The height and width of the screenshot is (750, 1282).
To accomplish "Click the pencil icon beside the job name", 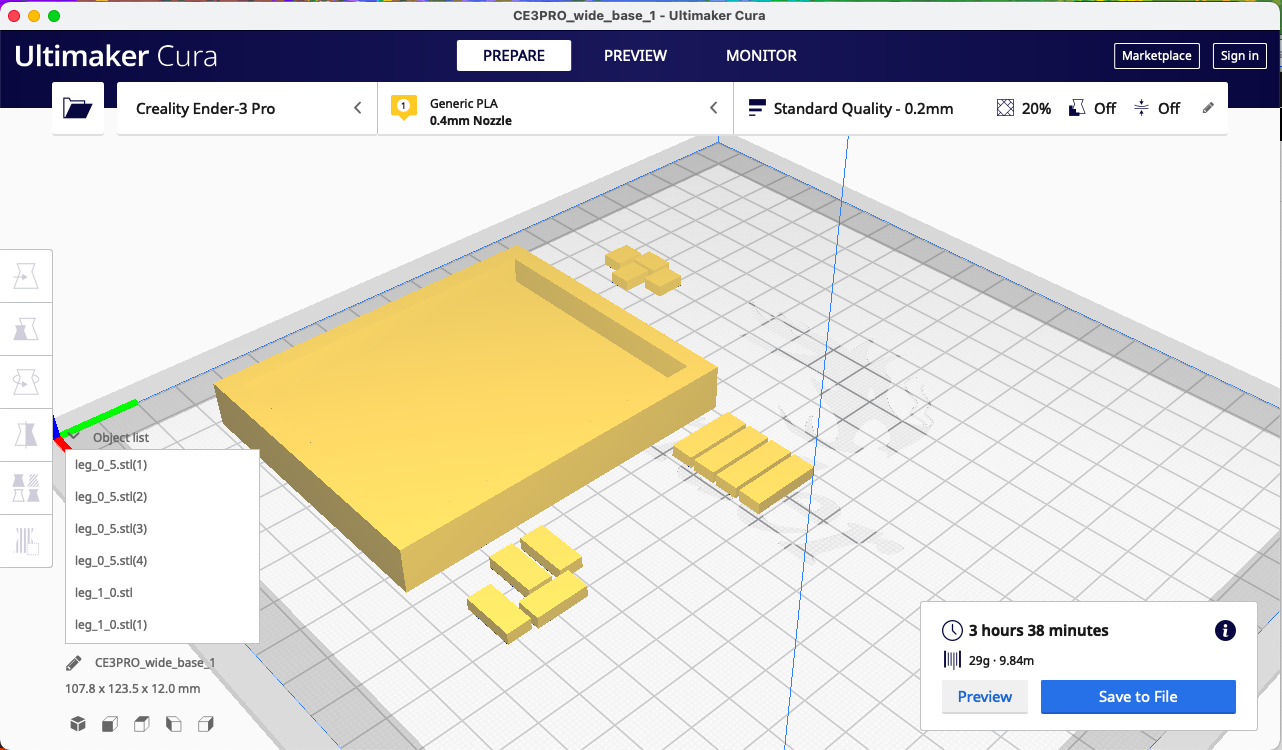I will pos(73,662).
